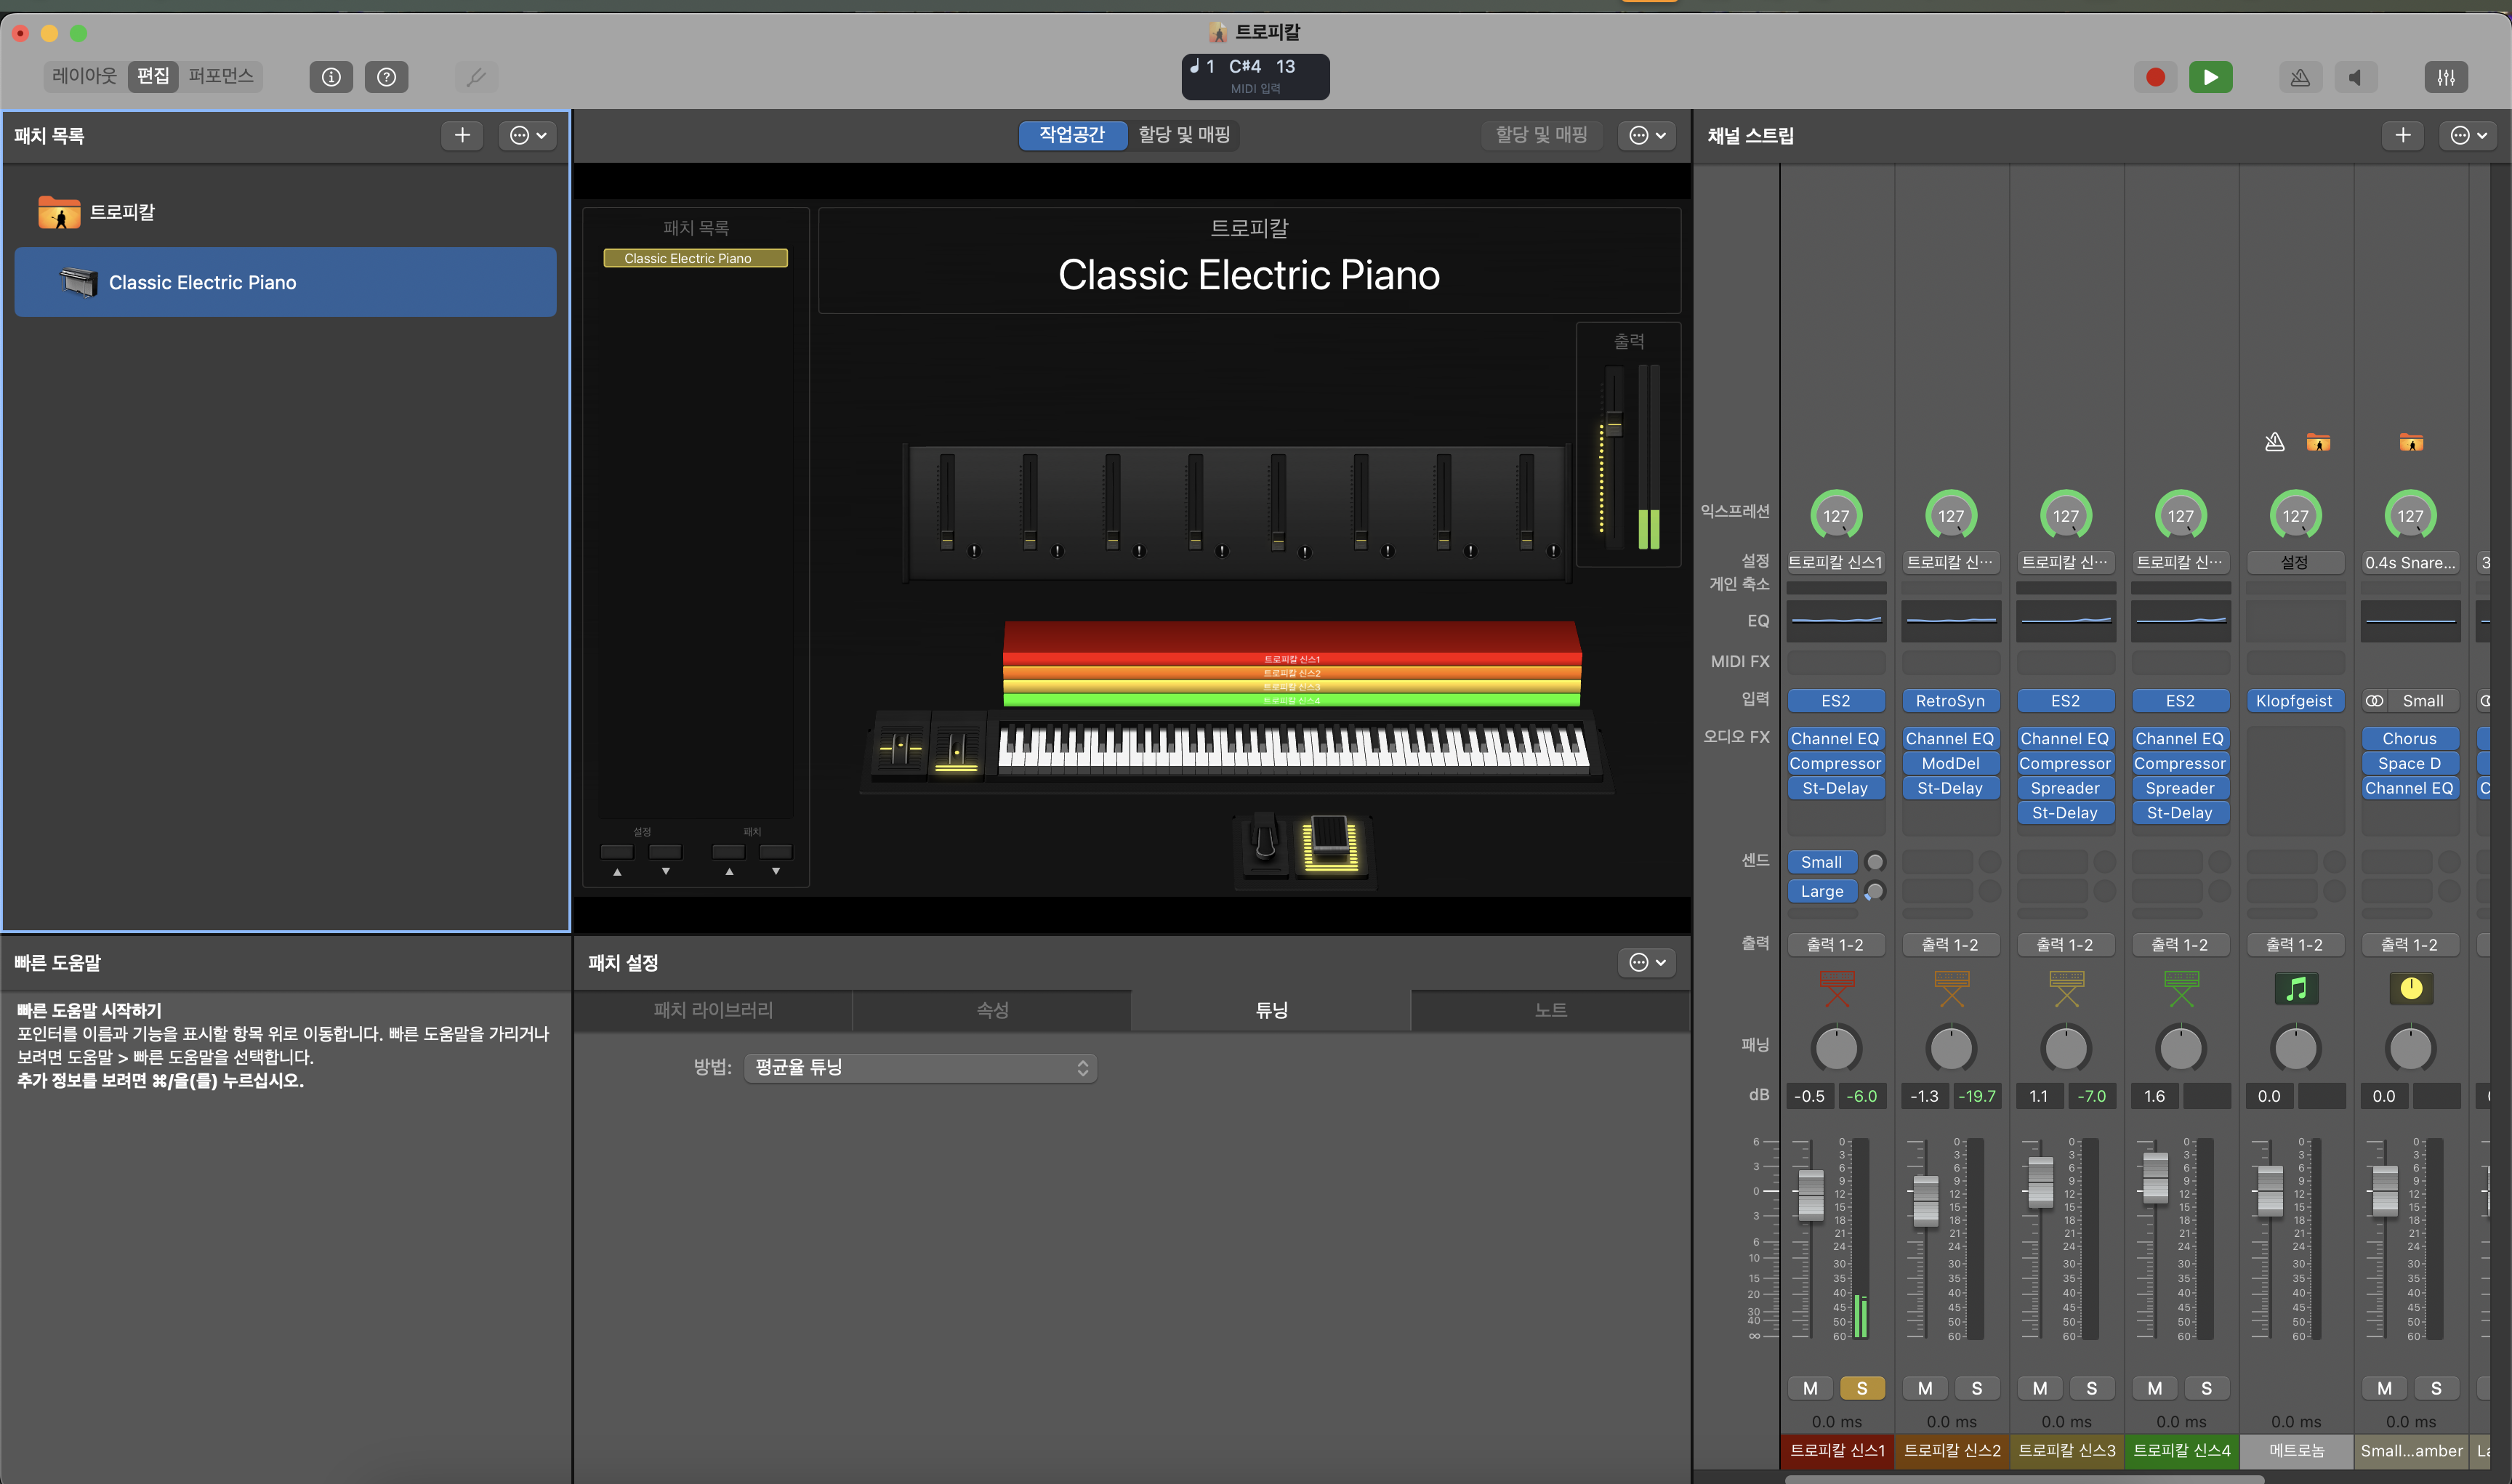
Task: Click the Large send slot
Action: (x=1822, y=891)
